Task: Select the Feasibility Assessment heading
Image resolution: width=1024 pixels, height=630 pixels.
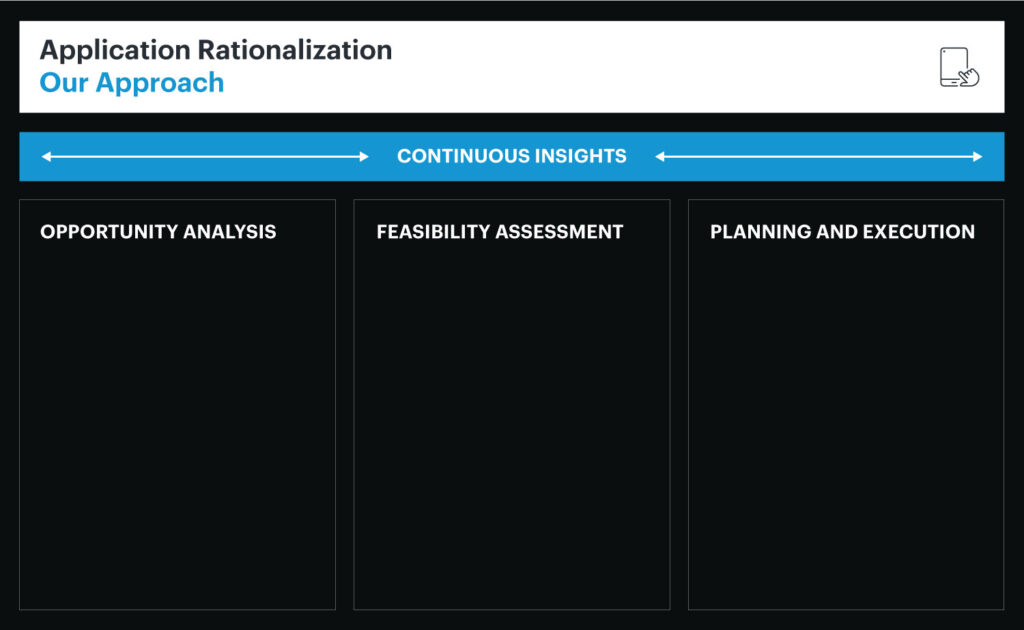Action: point(498,232)
